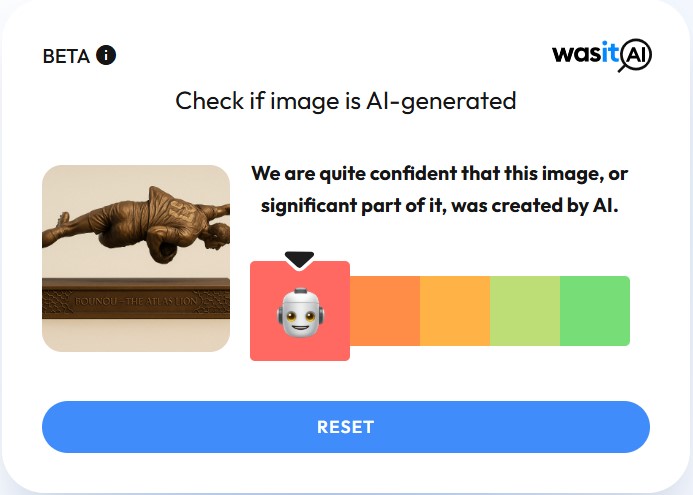Click the 'Check if image is AI-generated' heading

(x=346, y=101)
